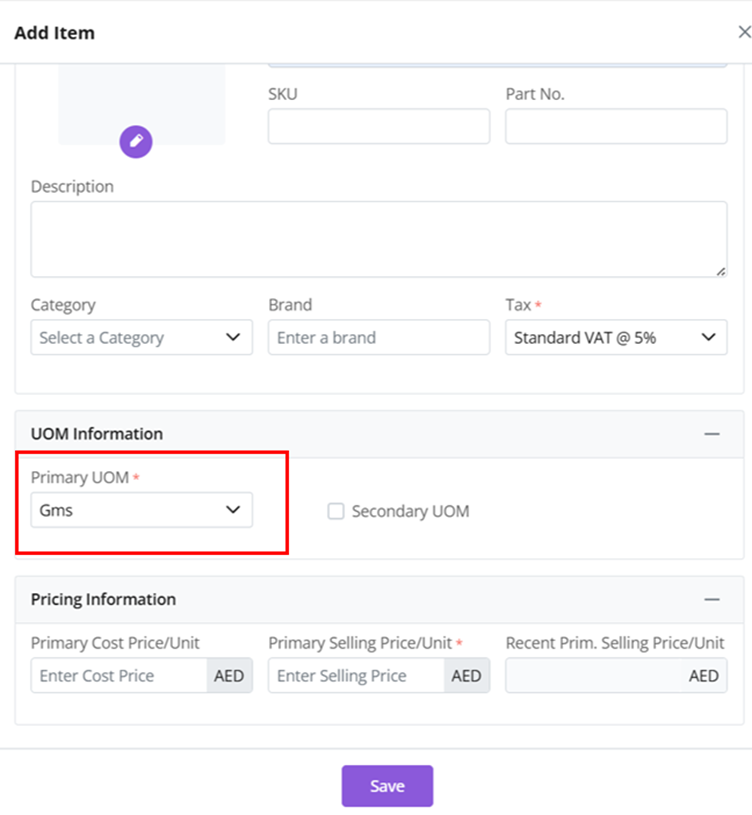Click inside the Description text area
This screenshot has height=815, width=752.
coord(378,239)
